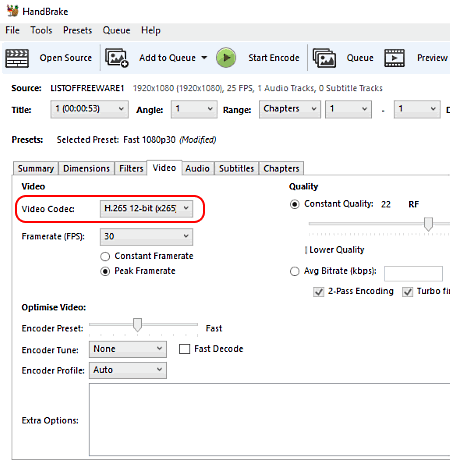Click the Start Encode label
This screenshot has width=450, height=461.
274,58
